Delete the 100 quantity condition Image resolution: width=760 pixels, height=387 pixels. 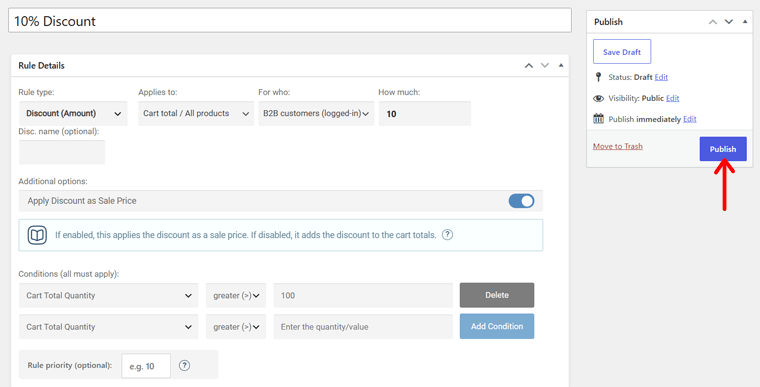(497, 295)
